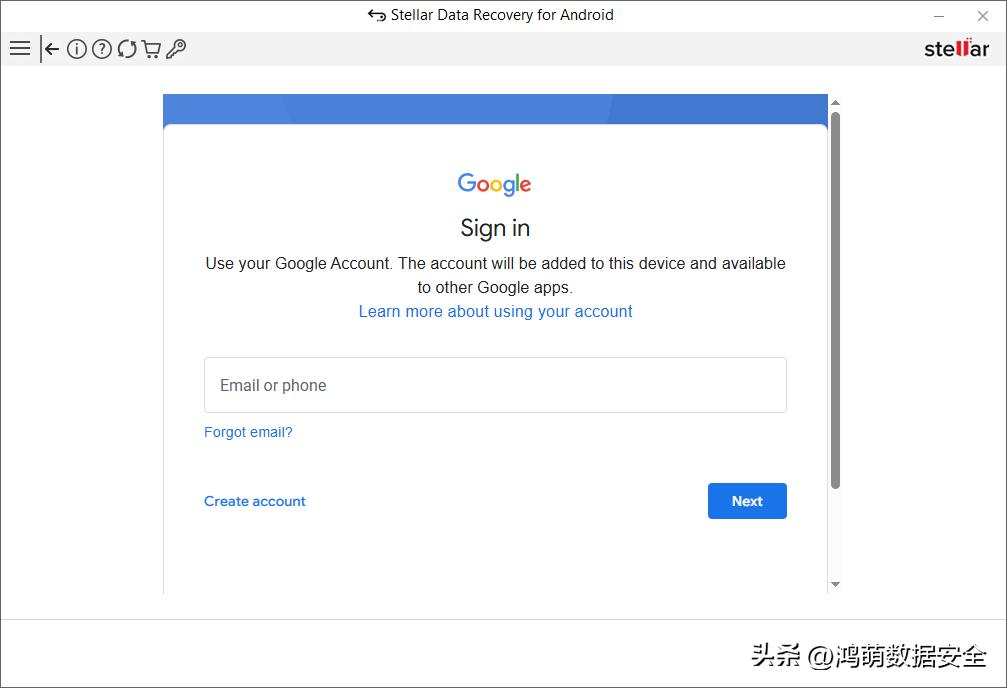Image resolution: width=1007 pixels, height=688 pixels.
Task: Open activation via the key icon
Action: (176, 49)
